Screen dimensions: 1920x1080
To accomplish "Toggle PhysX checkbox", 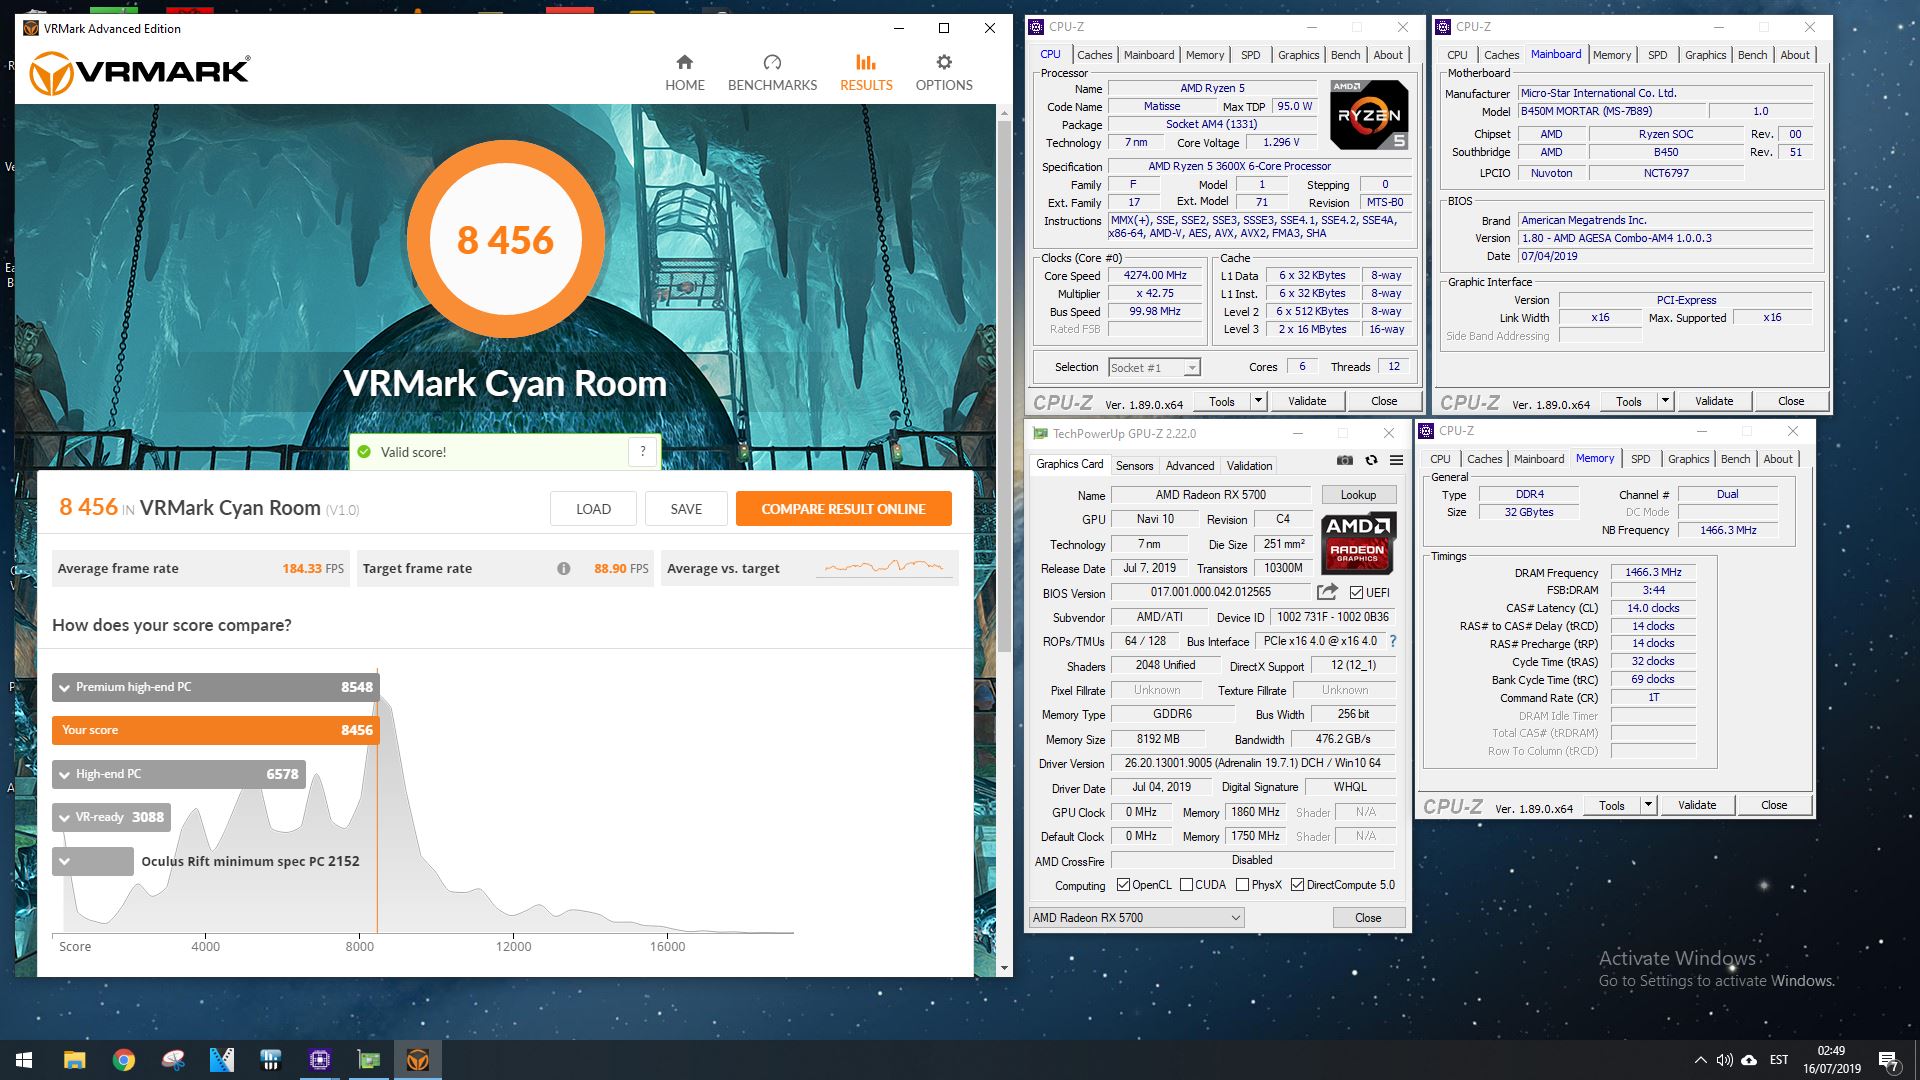I will point(1242,885).
